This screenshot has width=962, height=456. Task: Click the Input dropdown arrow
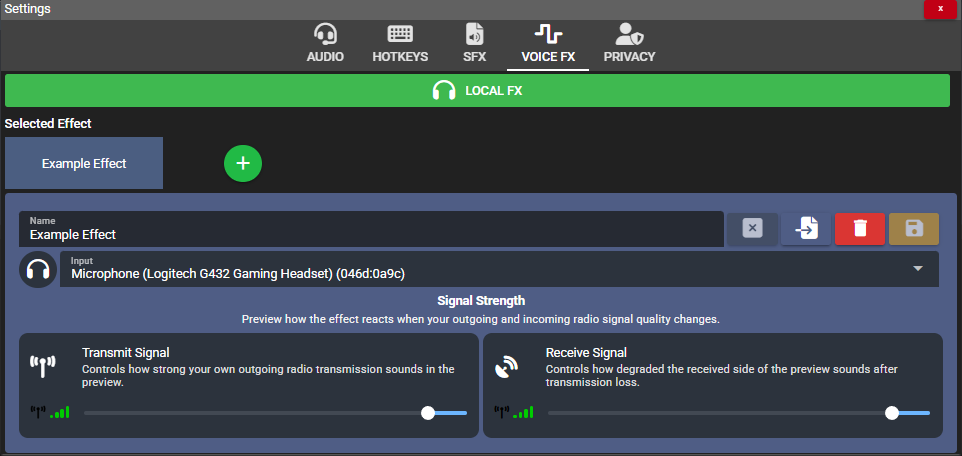coord(918,269)
